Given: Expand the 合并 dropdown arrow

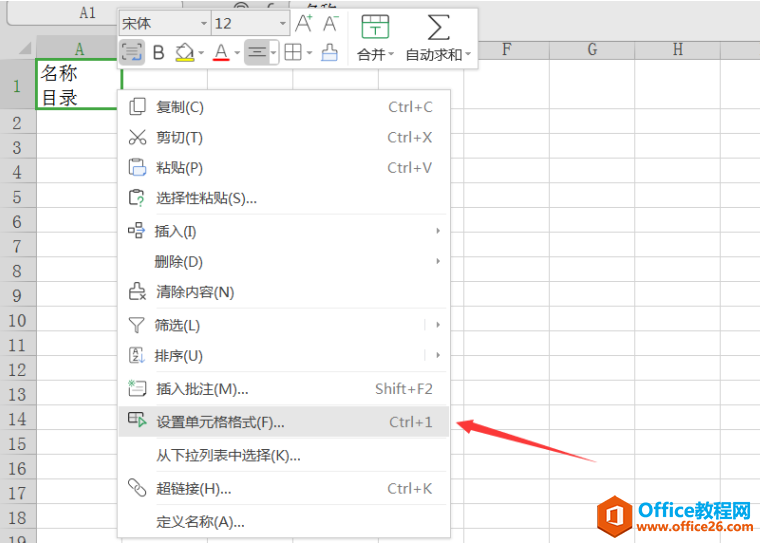Looking at the screenshot, I should (391, 54).
